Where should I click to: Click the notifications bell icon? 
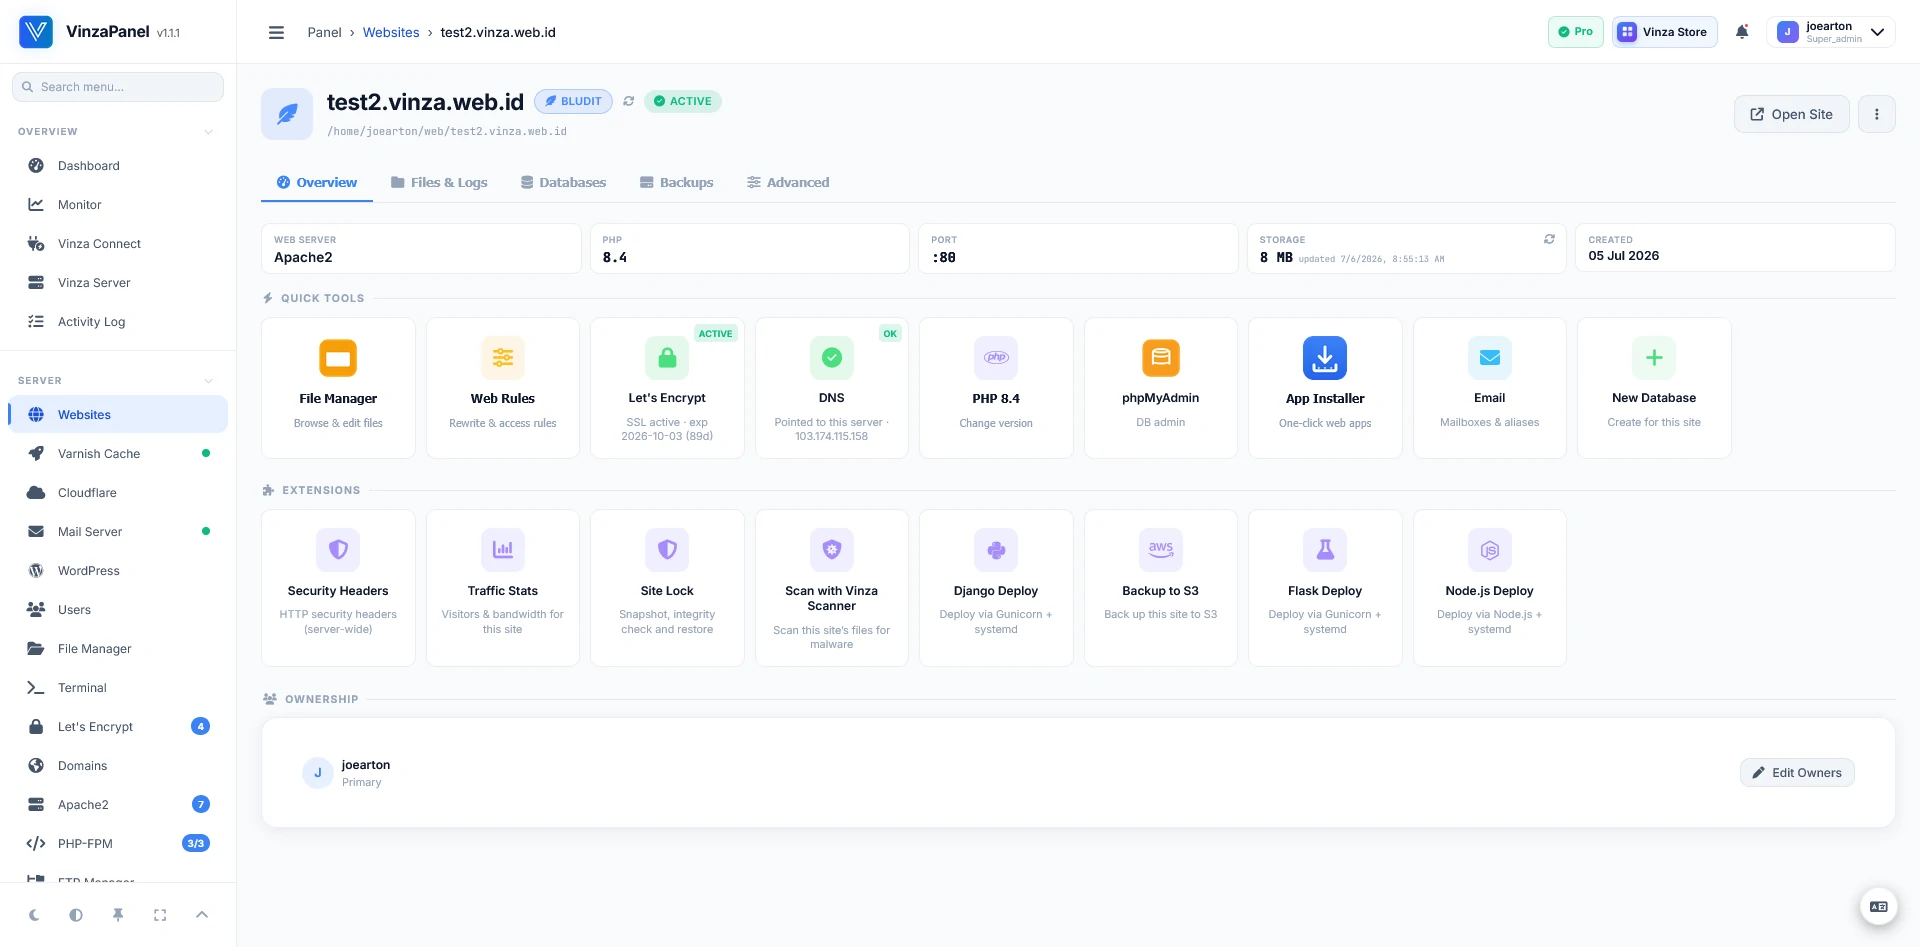click(x=1742, y=32)
